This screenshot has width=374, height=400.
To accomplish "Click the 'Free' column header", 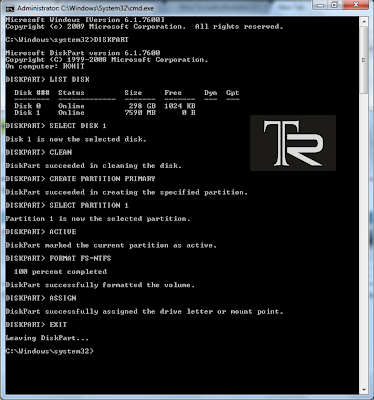I will pyautogui.click(x=173, y=93).
